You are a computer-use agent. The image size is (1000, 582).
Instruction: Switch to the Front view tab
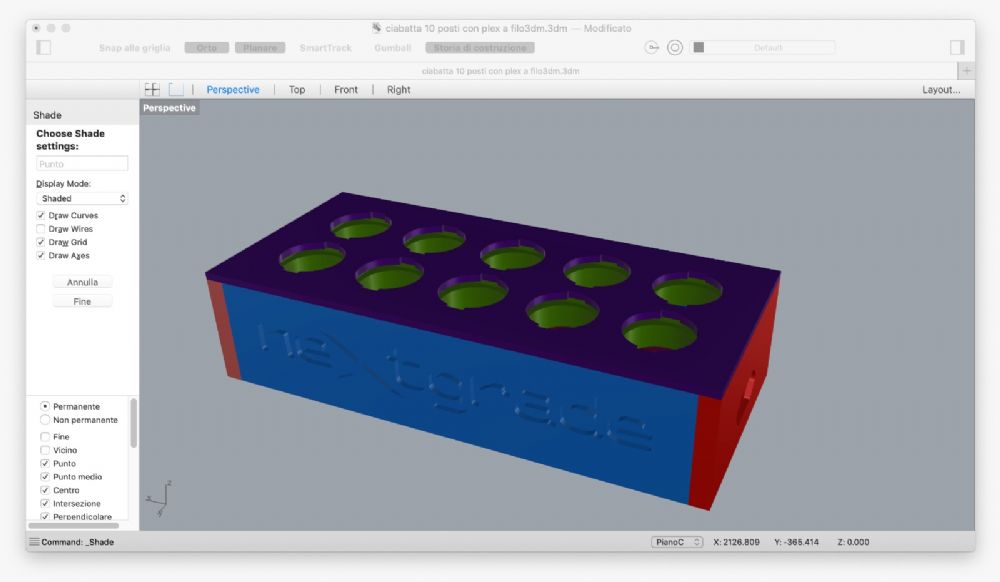tap(346, 90)
